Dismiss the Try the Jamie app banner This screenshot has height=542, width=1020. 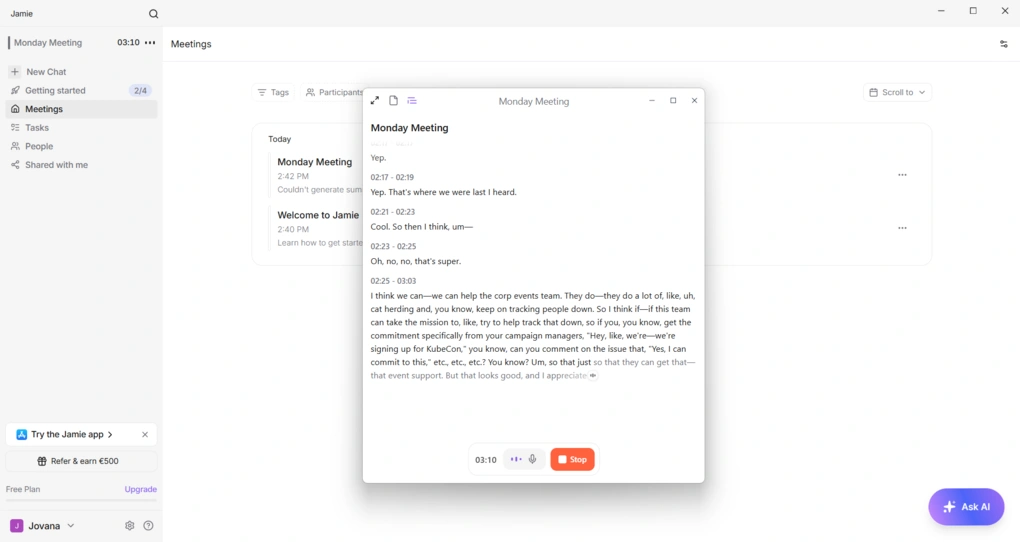click(x=145, y=435)
